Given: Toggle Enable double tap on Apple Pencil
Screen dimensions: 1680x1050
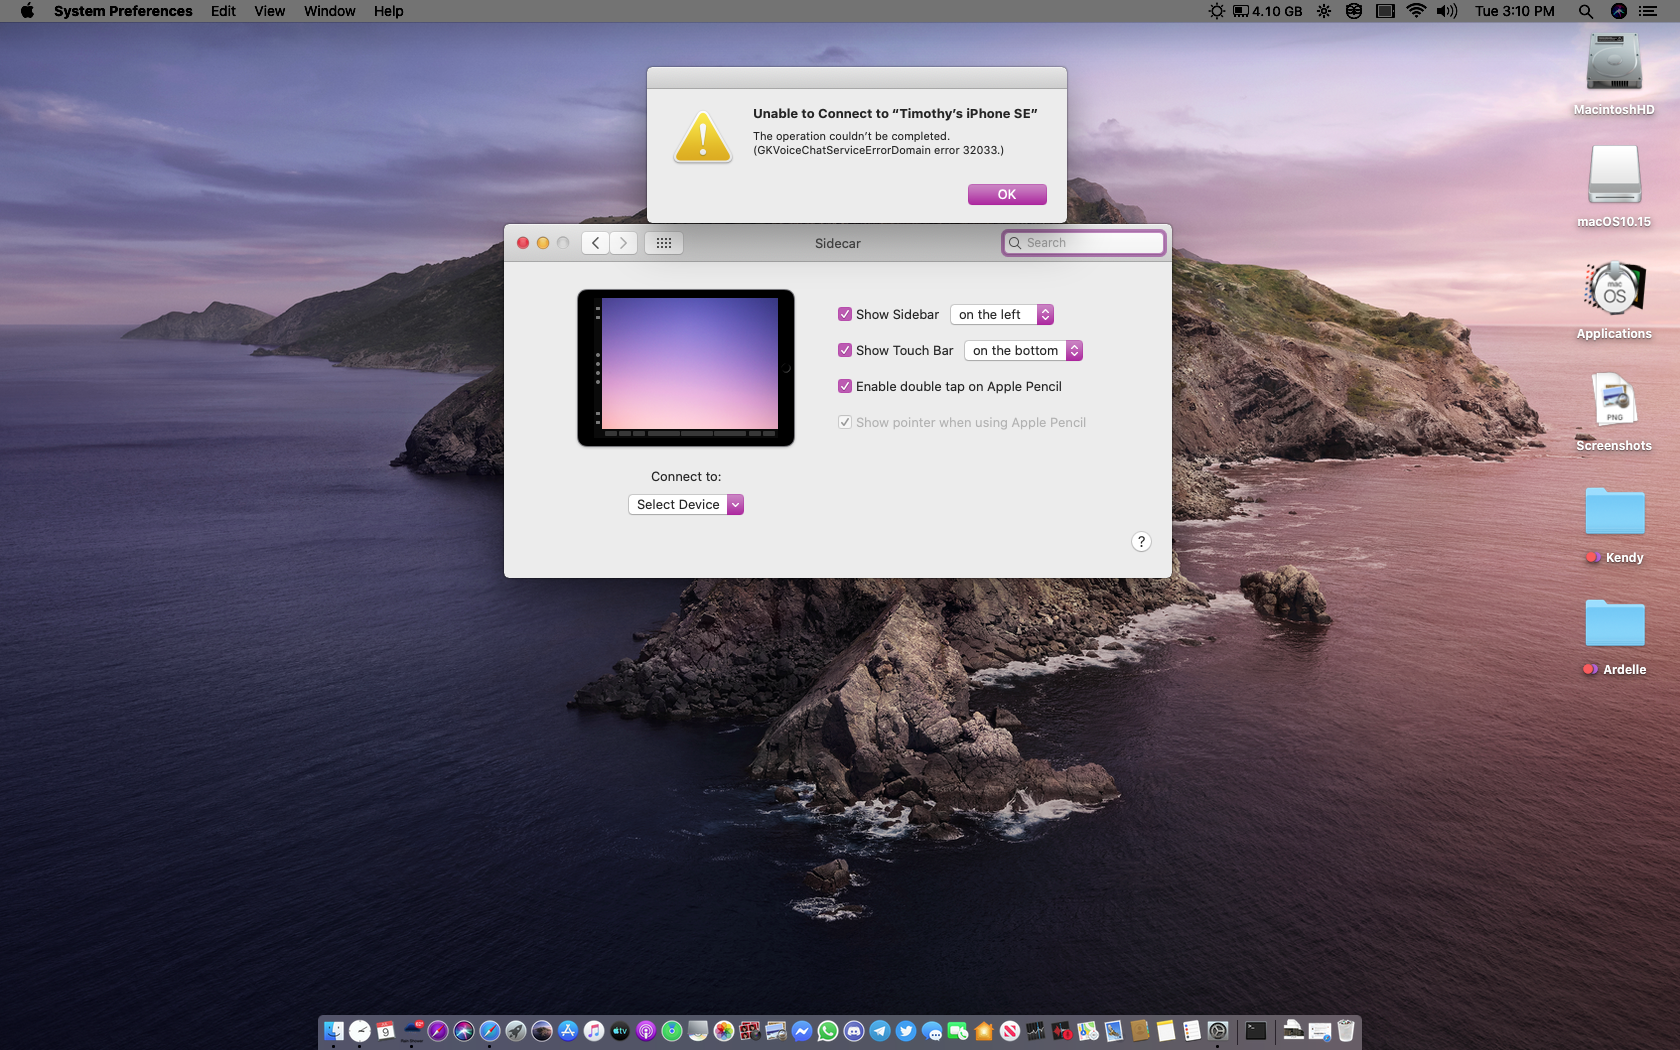Looking at the screenshot, I should pos(845,386).
